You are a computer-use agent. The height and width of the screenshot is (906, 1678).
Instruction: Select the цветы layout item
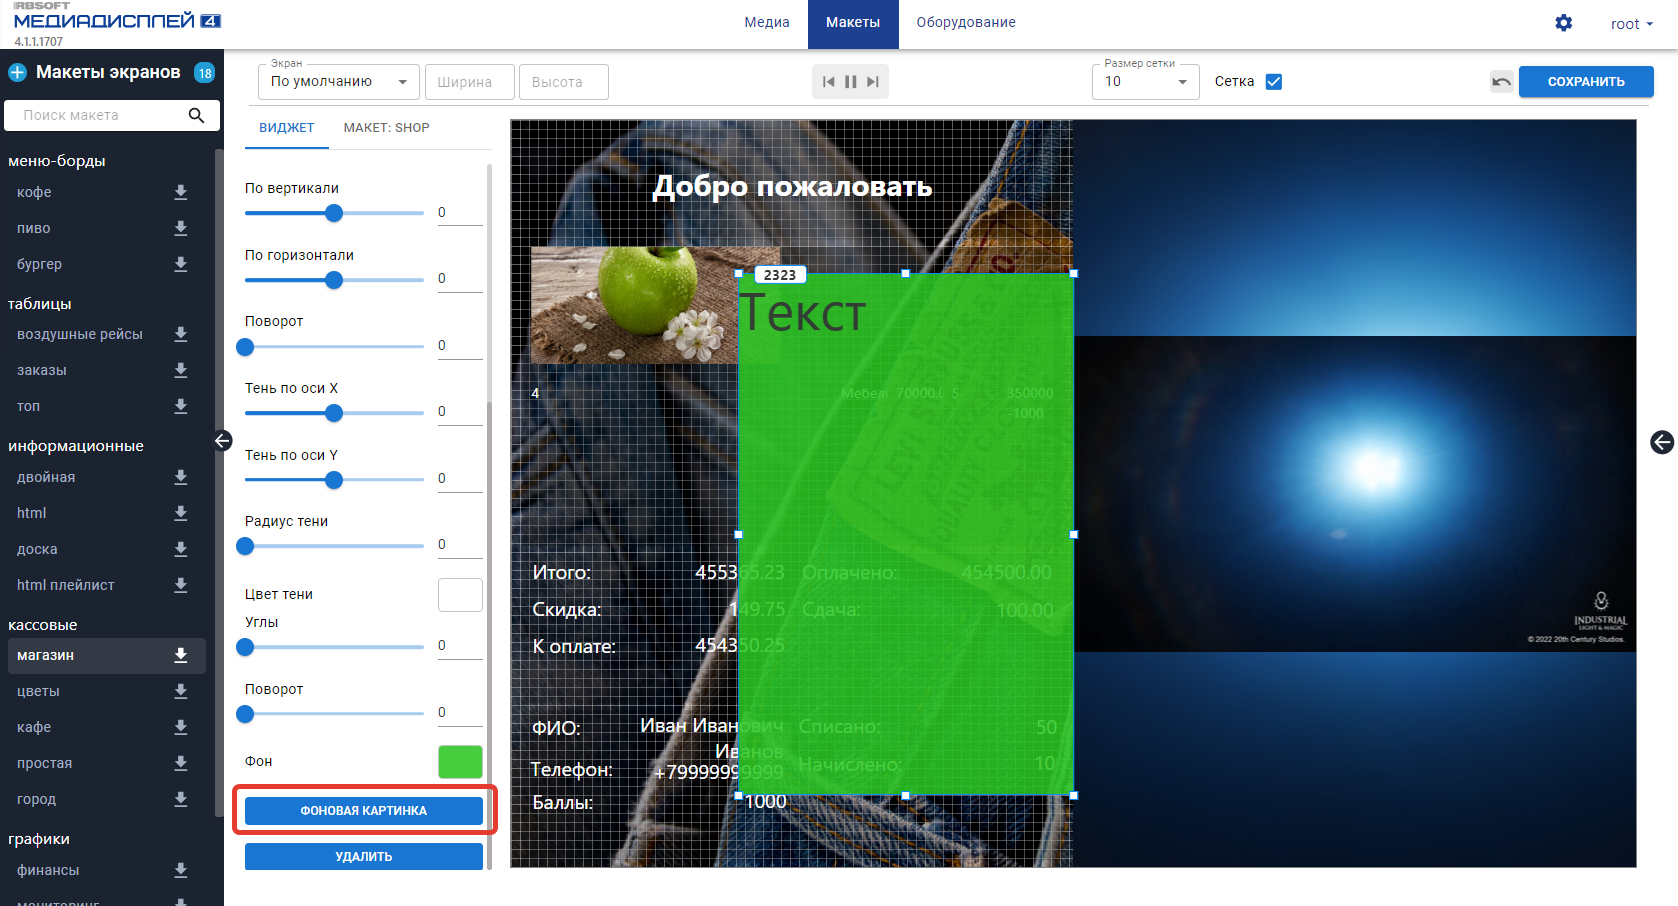click(38, 691)
